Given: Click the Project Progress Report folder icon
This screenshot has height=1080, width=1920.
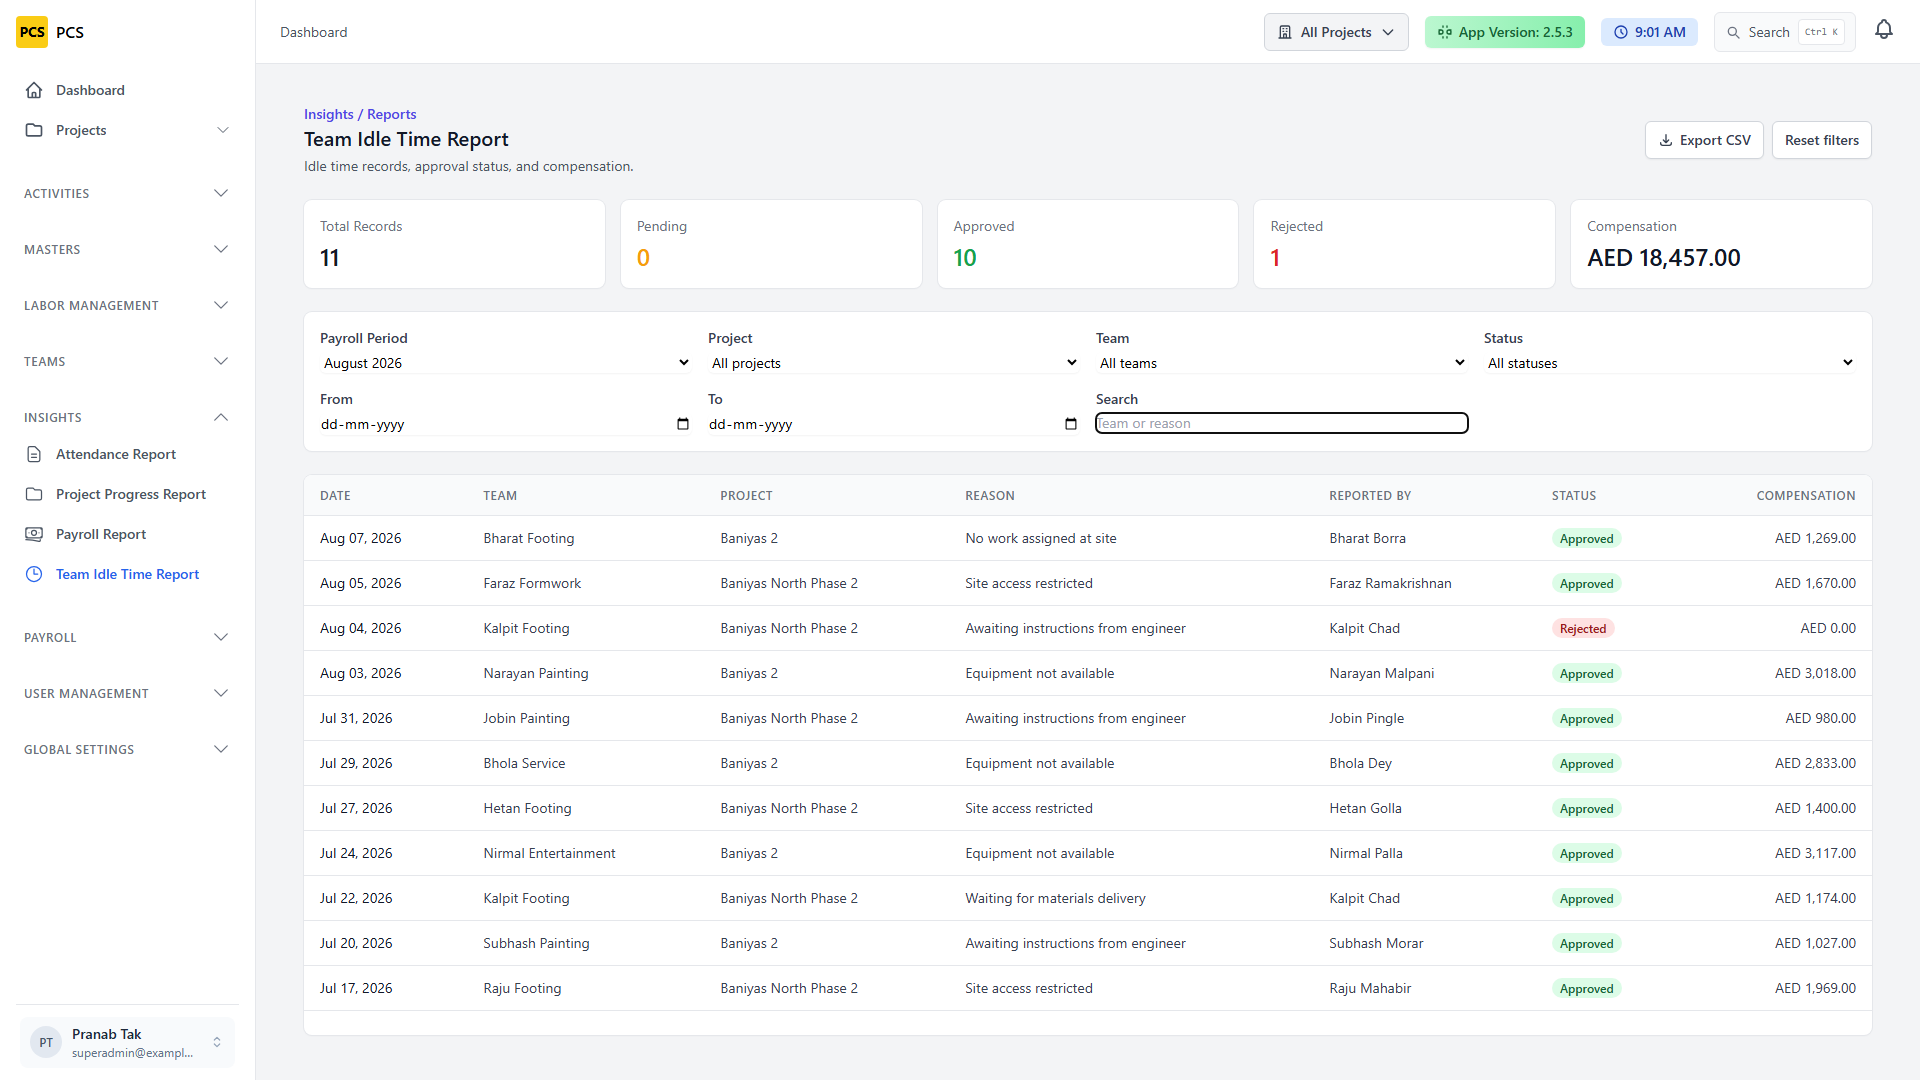Looking at the screenshot, I should coord(34,494).
